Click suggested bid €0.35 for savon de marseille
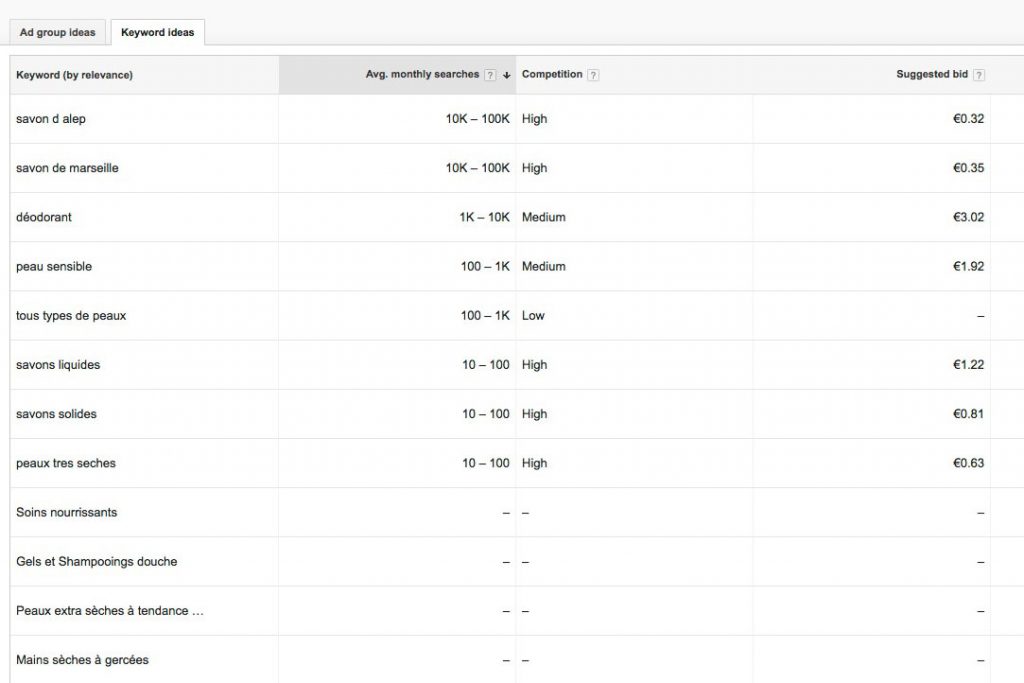 (x=968, y=168)
